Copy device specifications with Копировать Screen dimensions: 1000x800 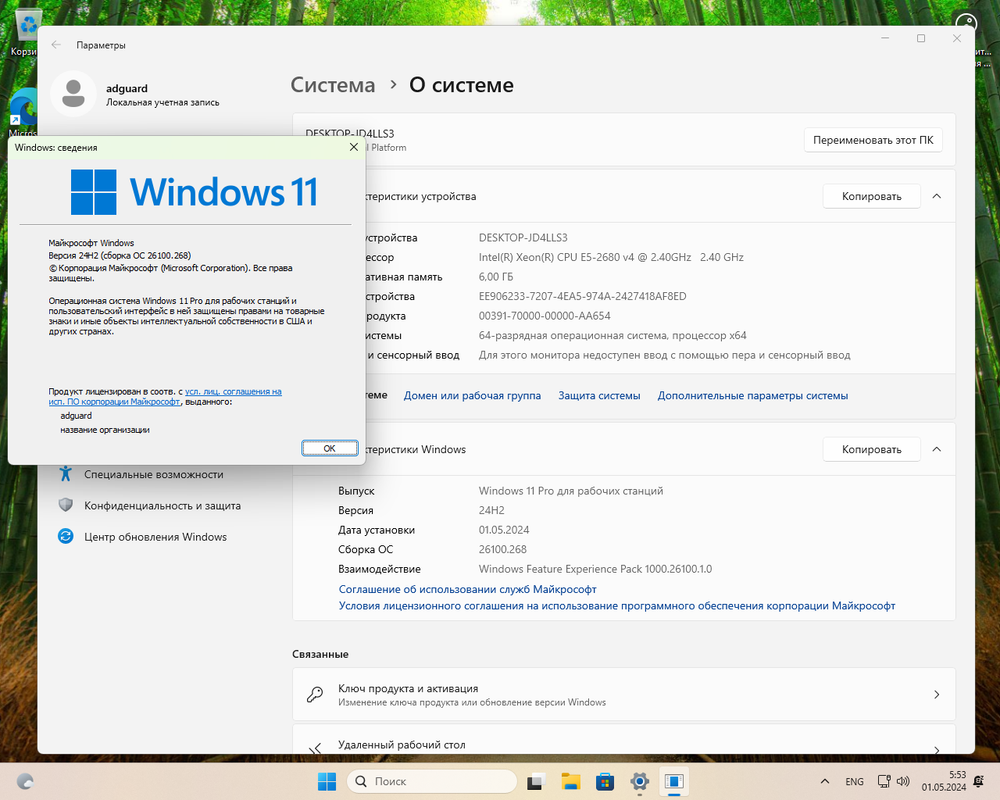pos(871,196)
